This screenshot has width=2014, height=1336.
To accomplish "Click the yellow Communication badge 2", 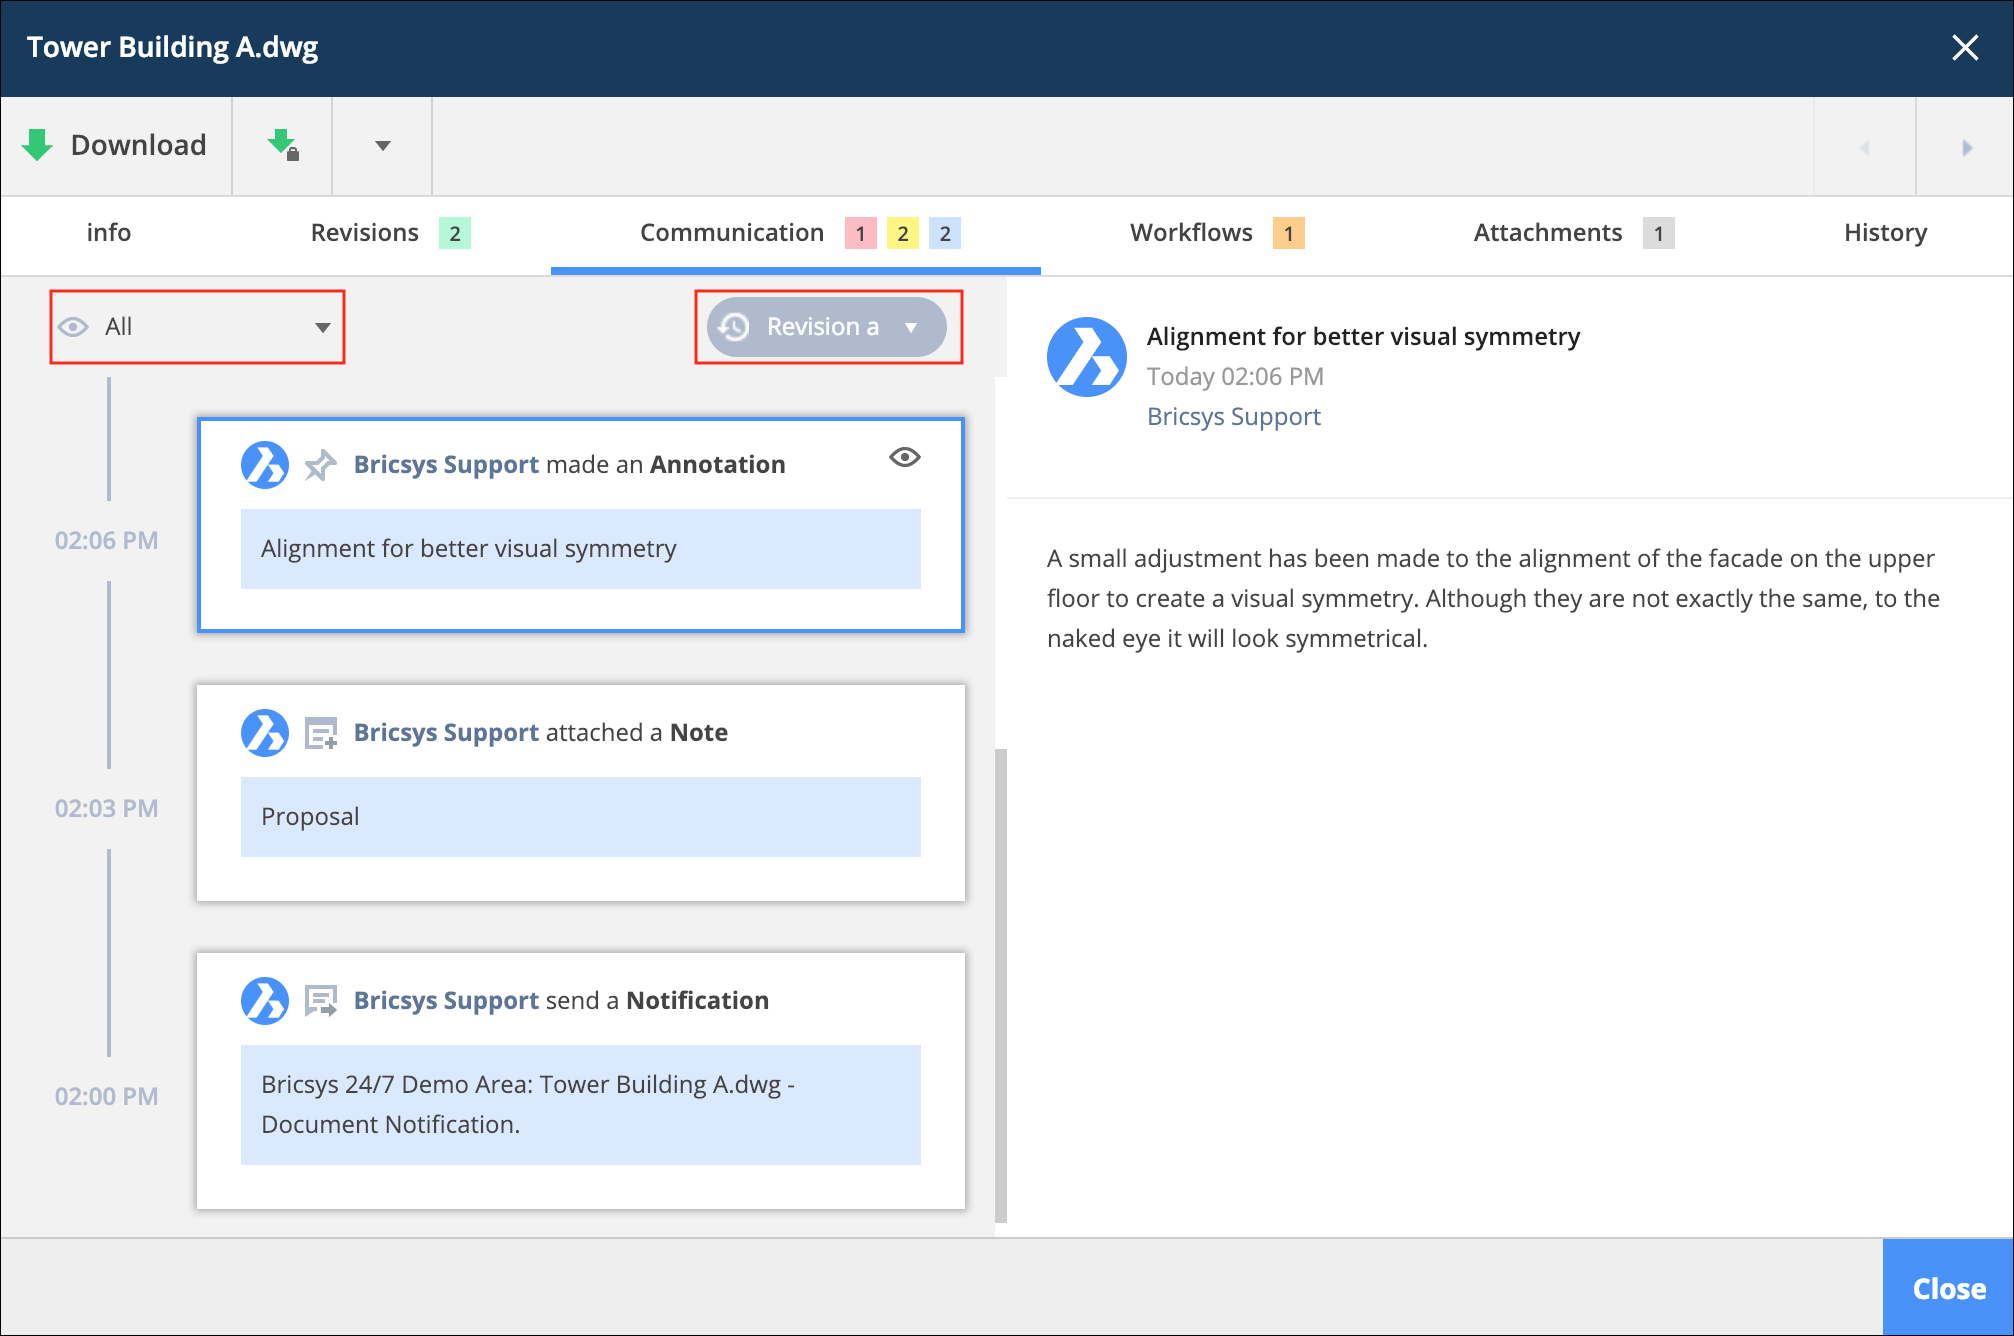I will tap(903, 233).
